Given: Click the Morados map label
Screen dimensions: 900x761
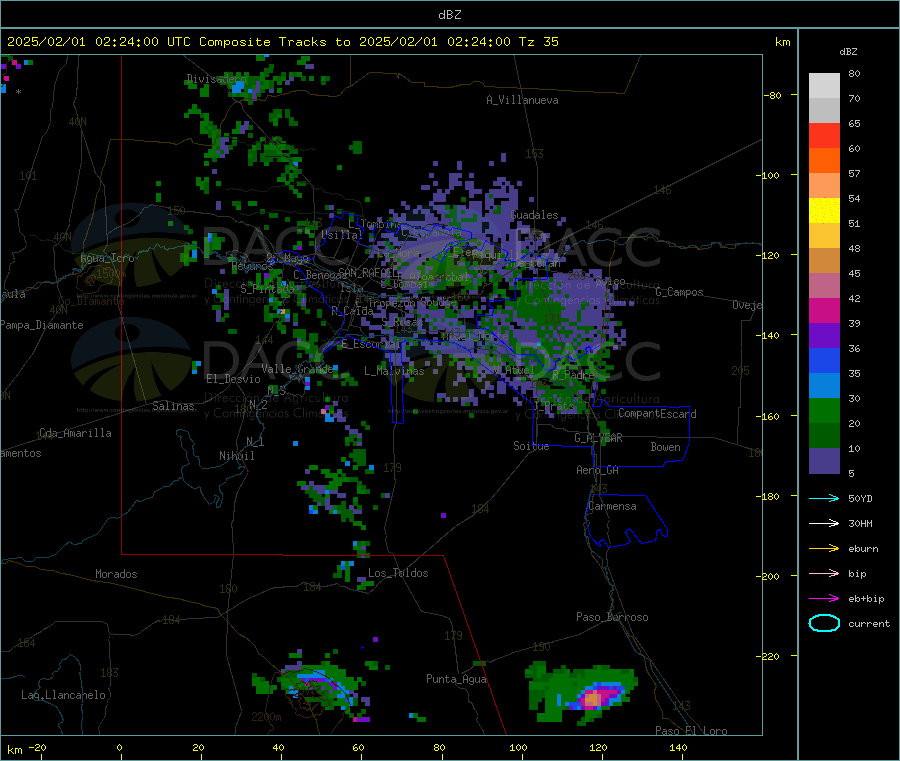Looking at the screenshot, I should (x=116, y=574).
